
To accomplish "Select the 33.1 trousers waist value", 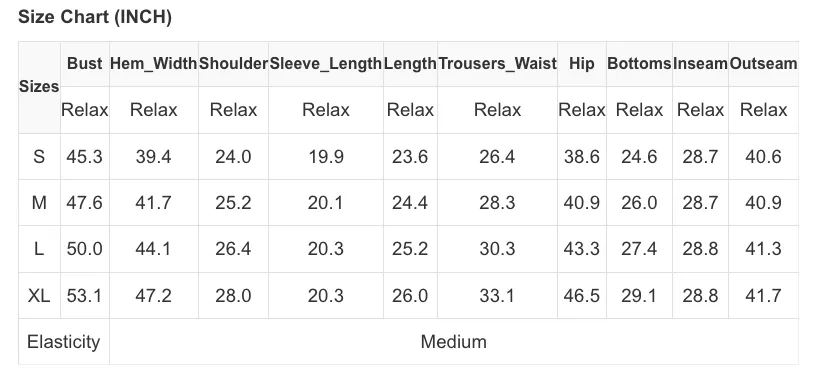I will [497, 295].
